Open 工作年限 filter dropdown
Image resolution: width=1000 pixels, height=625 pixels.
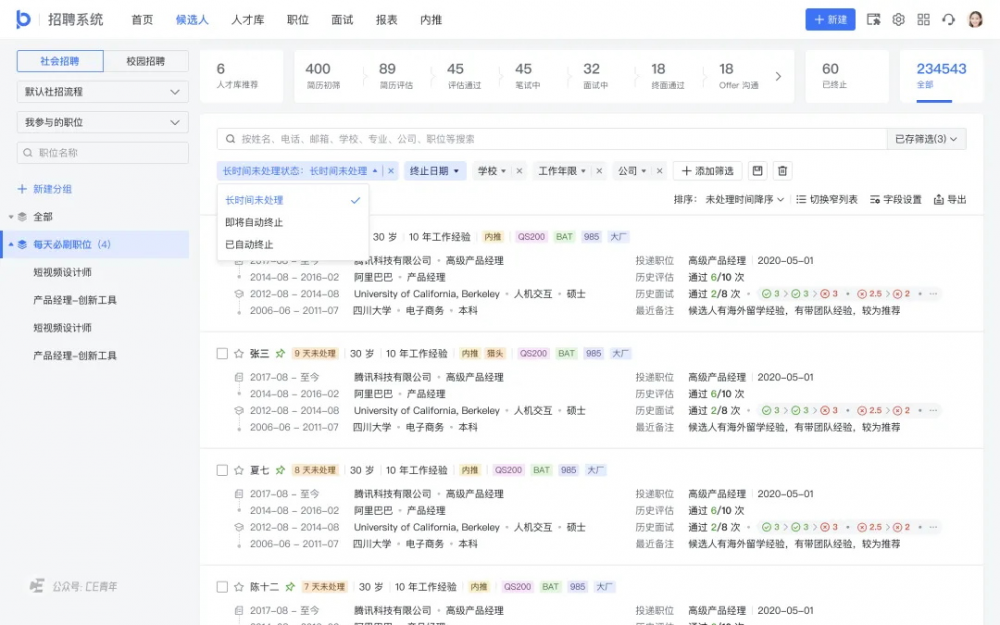[x=562, y=171]
